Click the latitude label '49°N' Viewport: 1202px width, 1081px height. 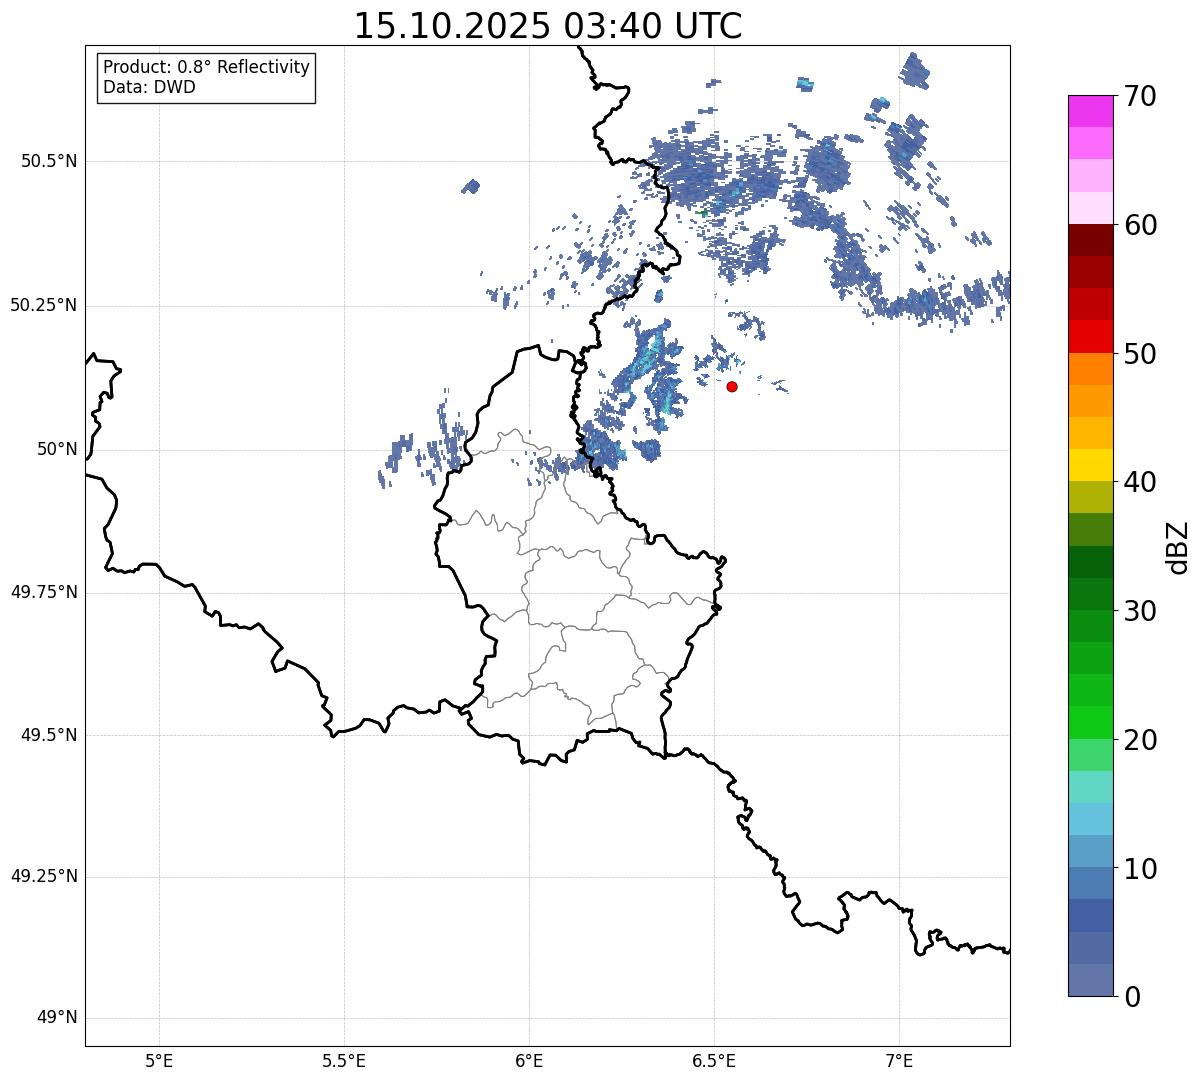57,1018
